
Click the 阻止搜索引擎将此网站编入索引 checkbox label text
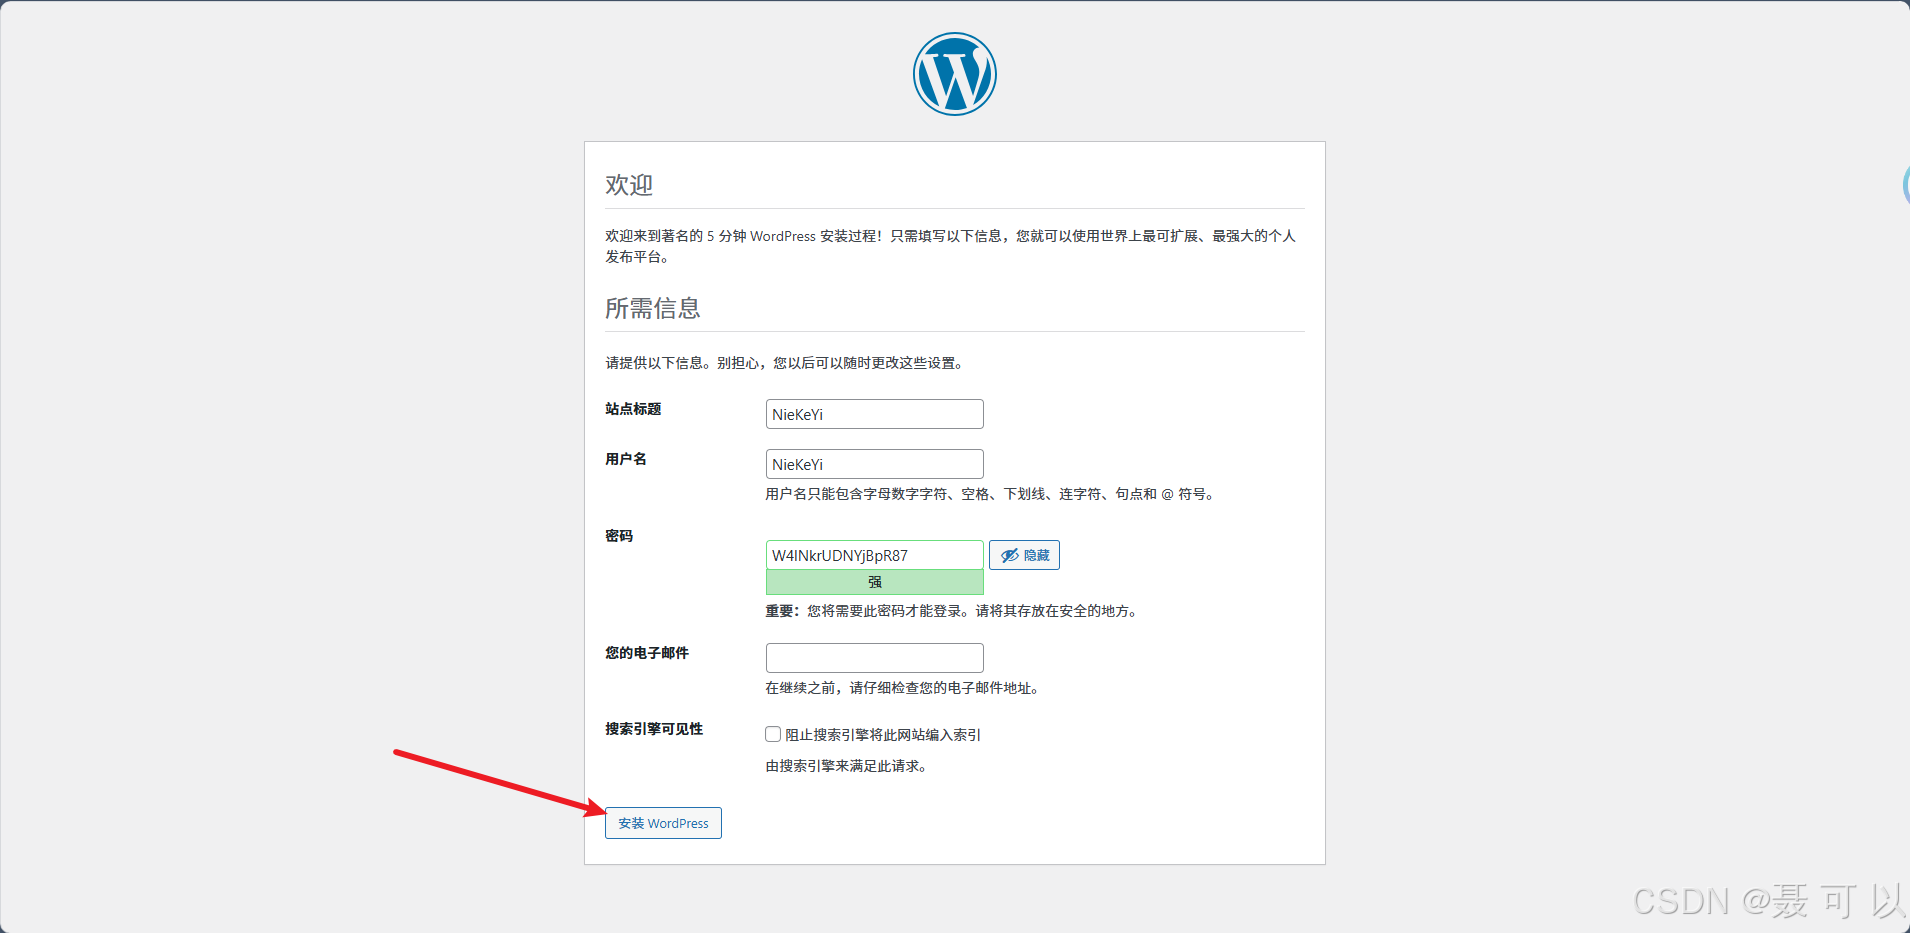(x=883, y=735)
